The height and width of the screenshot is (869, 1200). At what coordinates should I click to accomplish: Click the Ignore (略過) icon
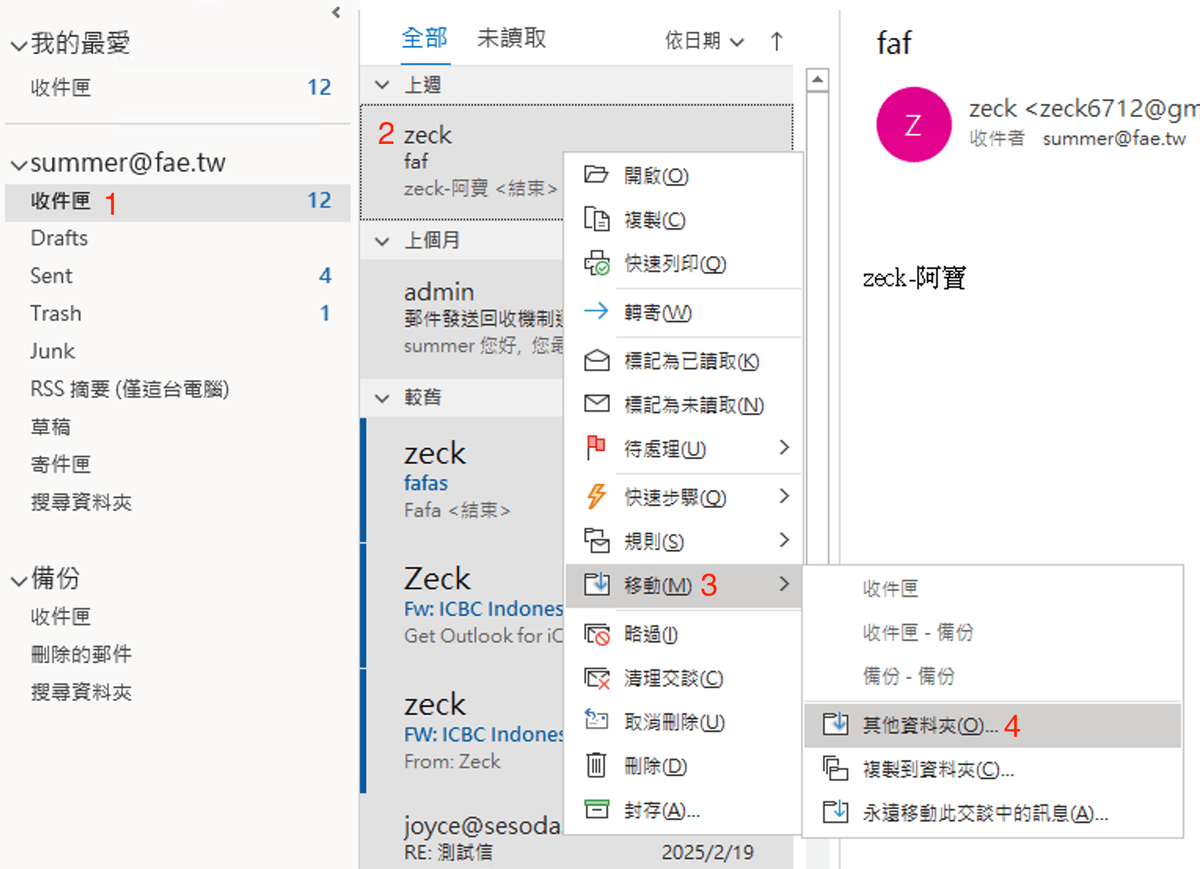point(596,634)
